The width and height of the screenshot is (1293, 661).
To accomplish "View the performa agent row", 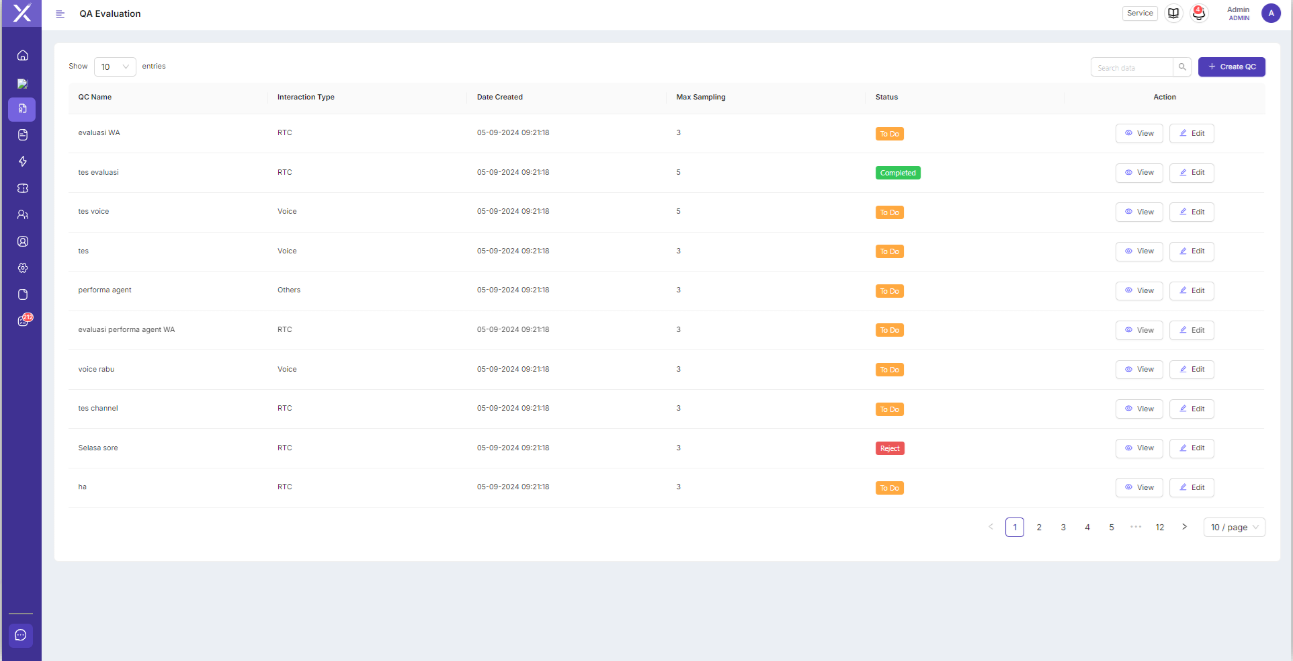I will click(x=1139, y=290).
